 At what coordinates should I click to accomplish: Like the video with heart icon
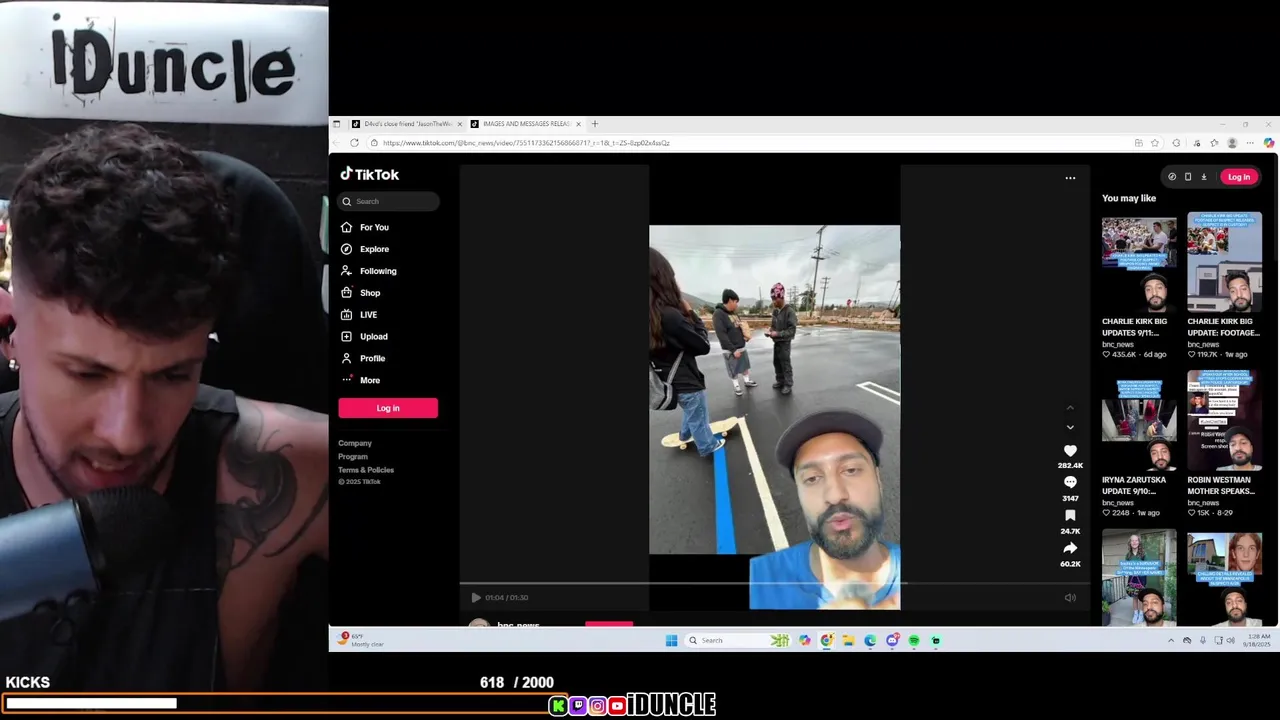click(1070, 451)
